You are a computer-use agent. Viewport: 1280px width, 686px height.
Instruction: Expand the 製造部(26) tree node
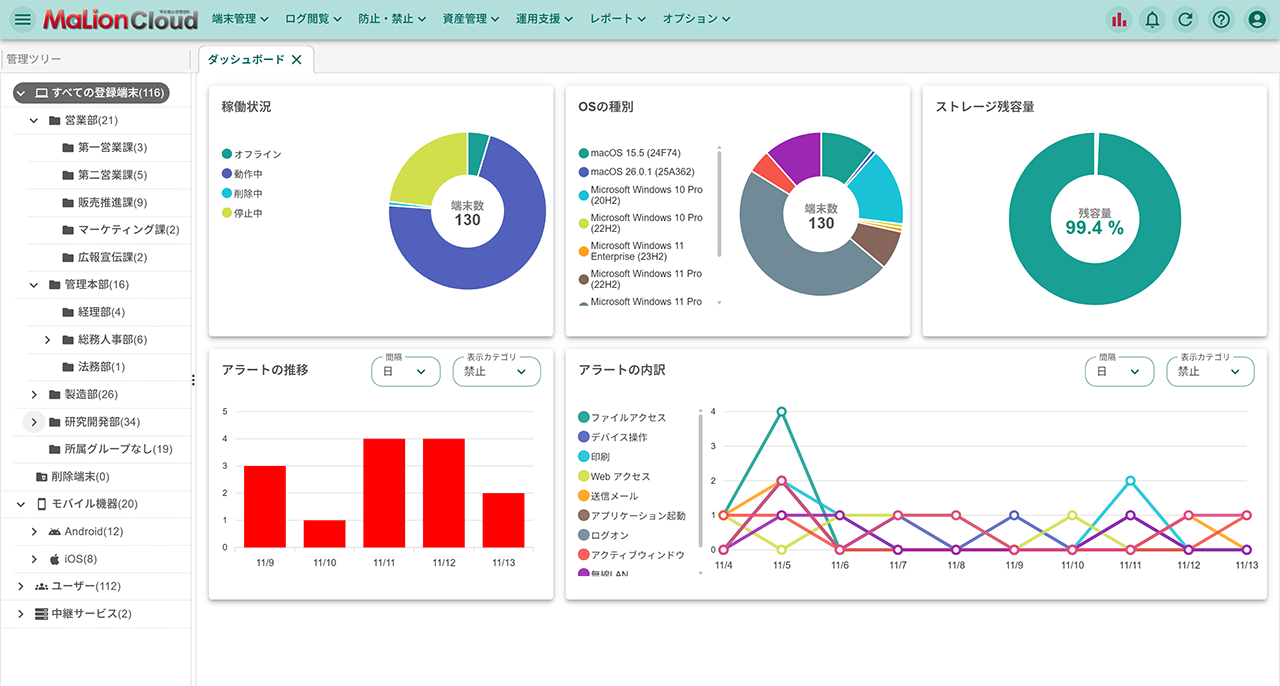tap(34, 395)
